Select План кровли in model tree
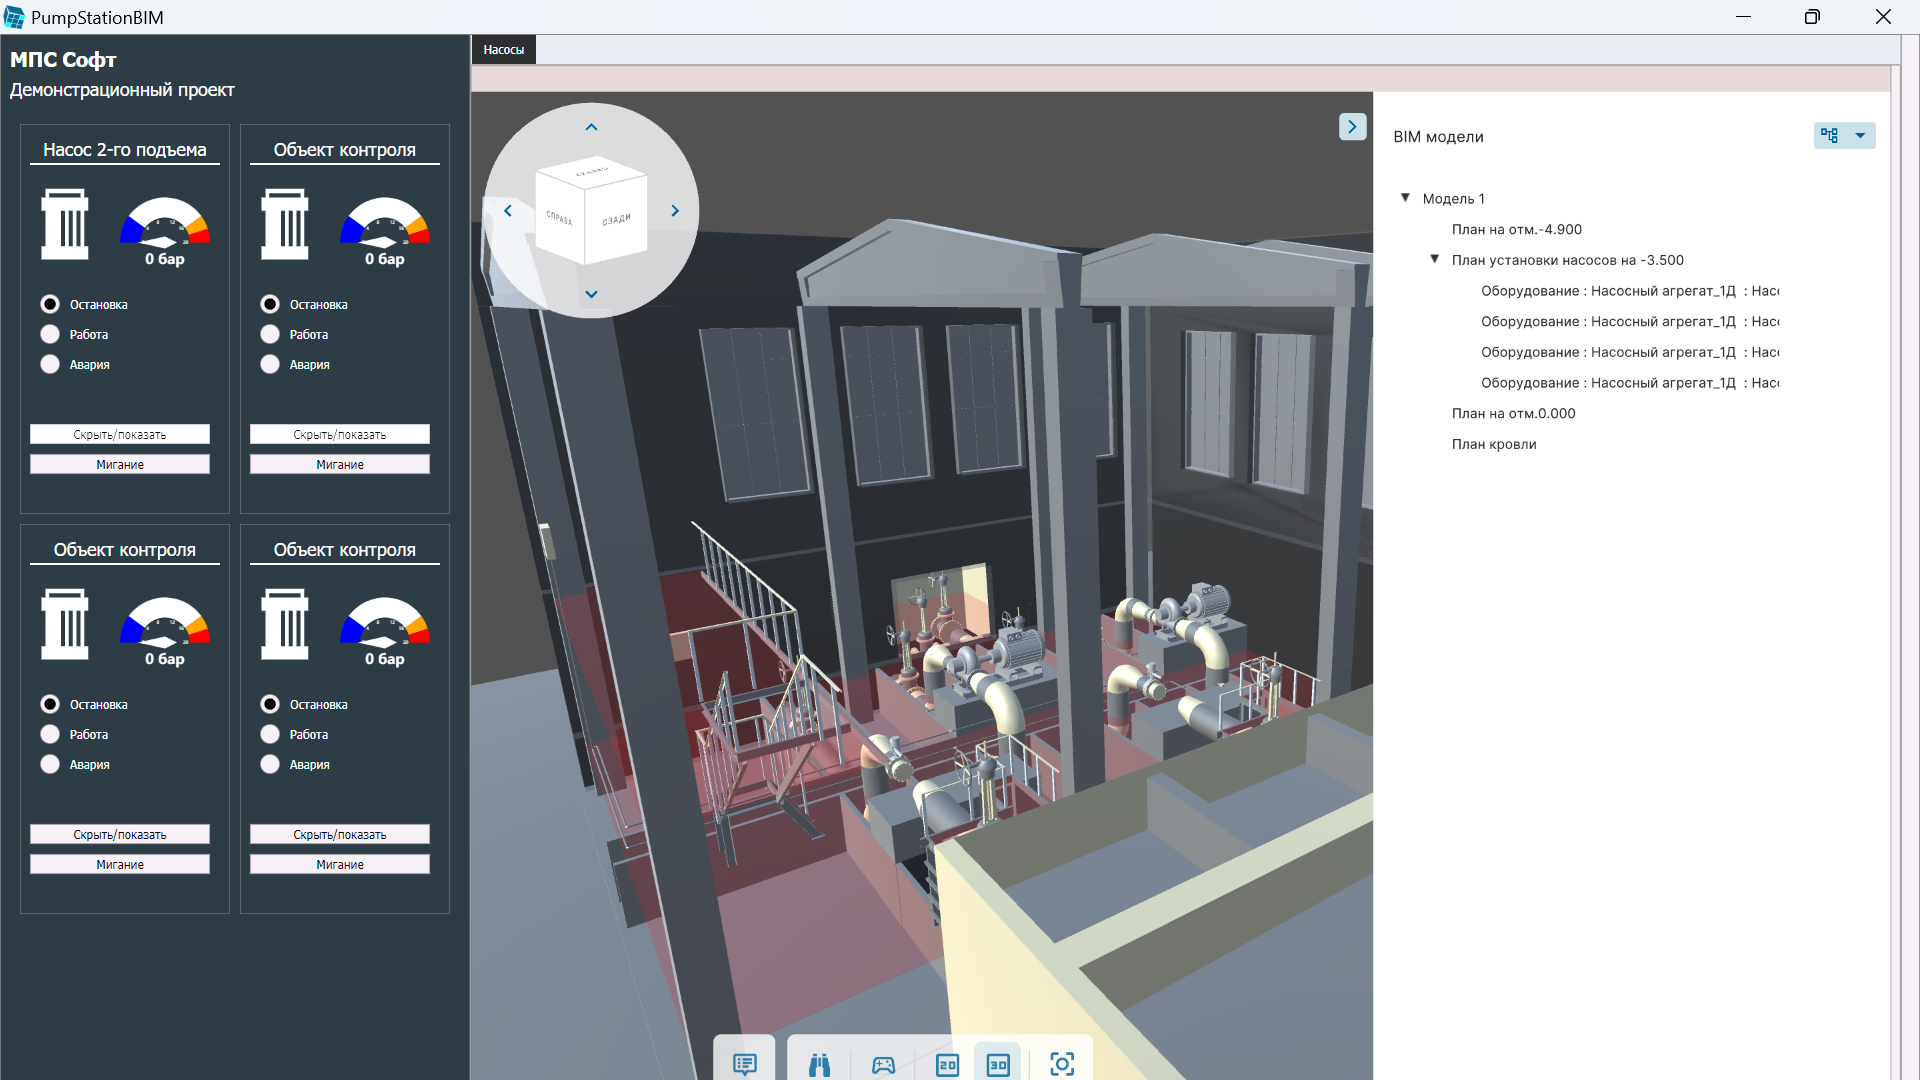Screen dimensions: 1920x1080 (x=1493, y=444)
